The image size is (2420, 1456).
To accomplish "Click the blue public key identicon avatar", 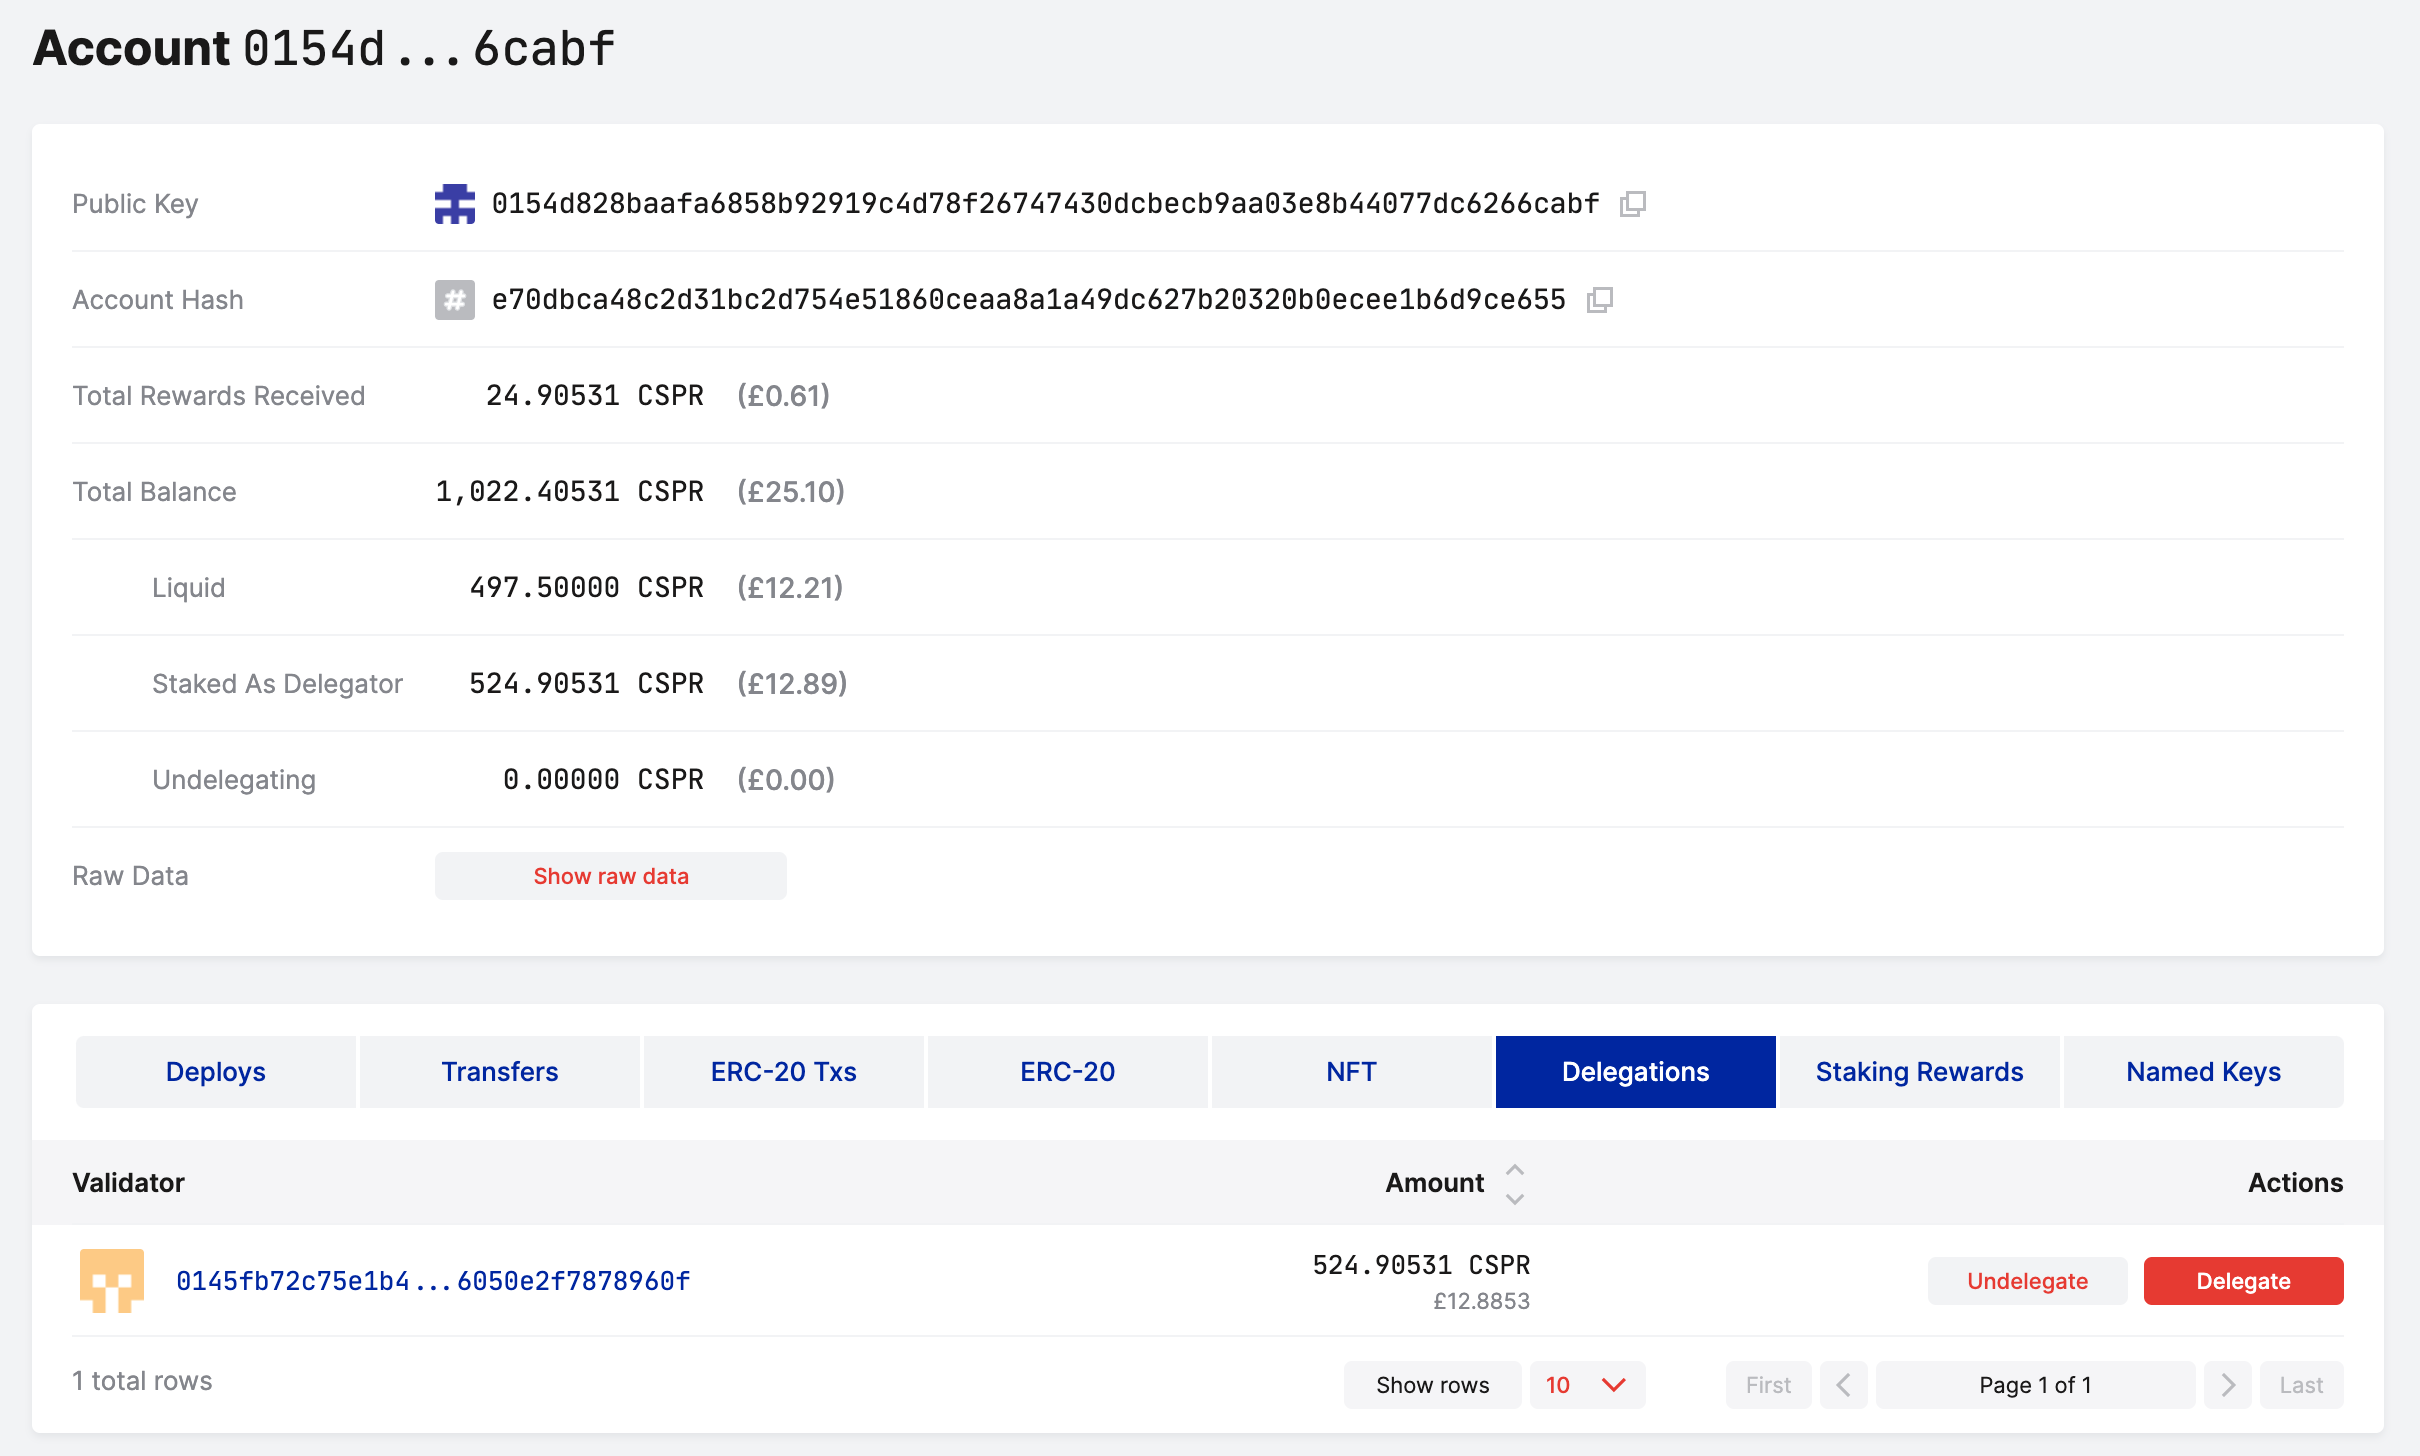I will (454, 204).
